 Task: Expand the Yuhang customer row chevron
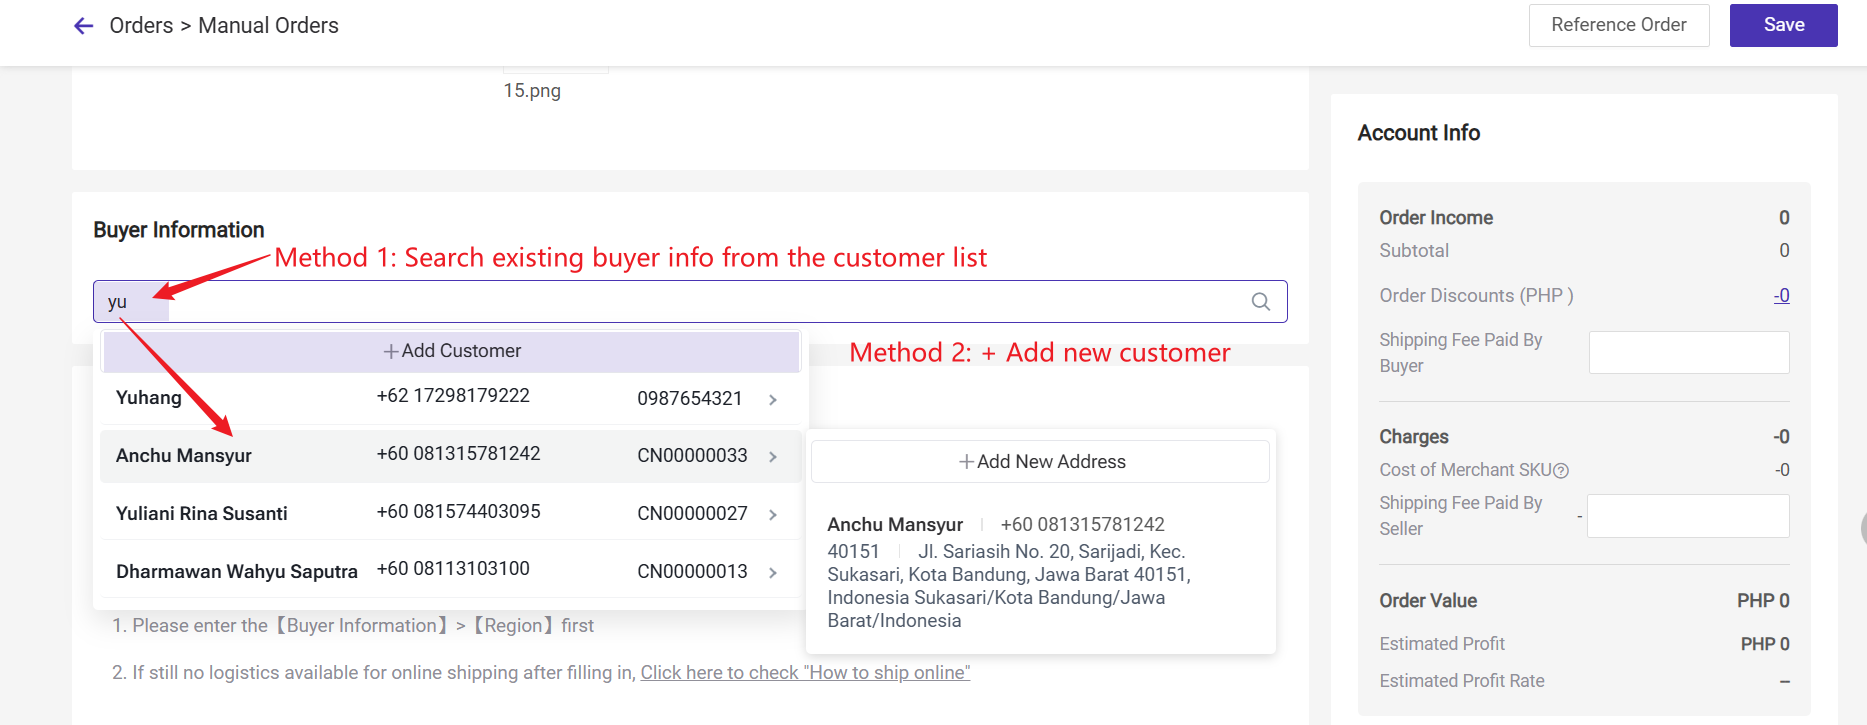(x=773, y=400)
